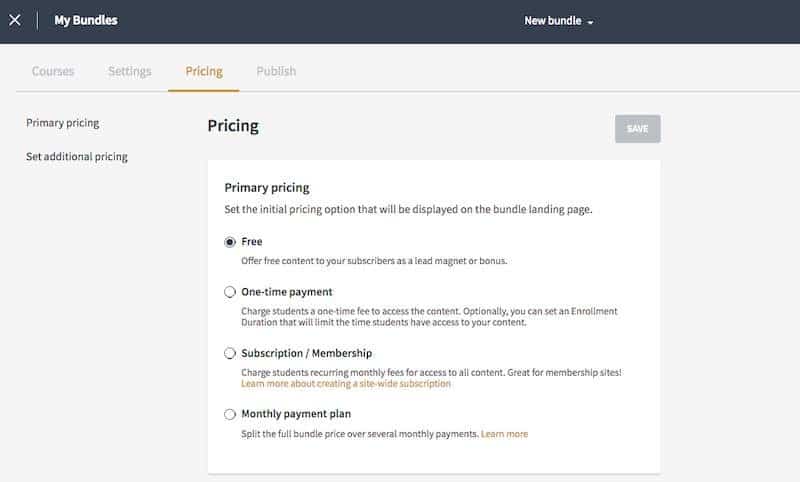Select the Pricing tab
Viewport: 800px width, 482px height.
[204, 71]
